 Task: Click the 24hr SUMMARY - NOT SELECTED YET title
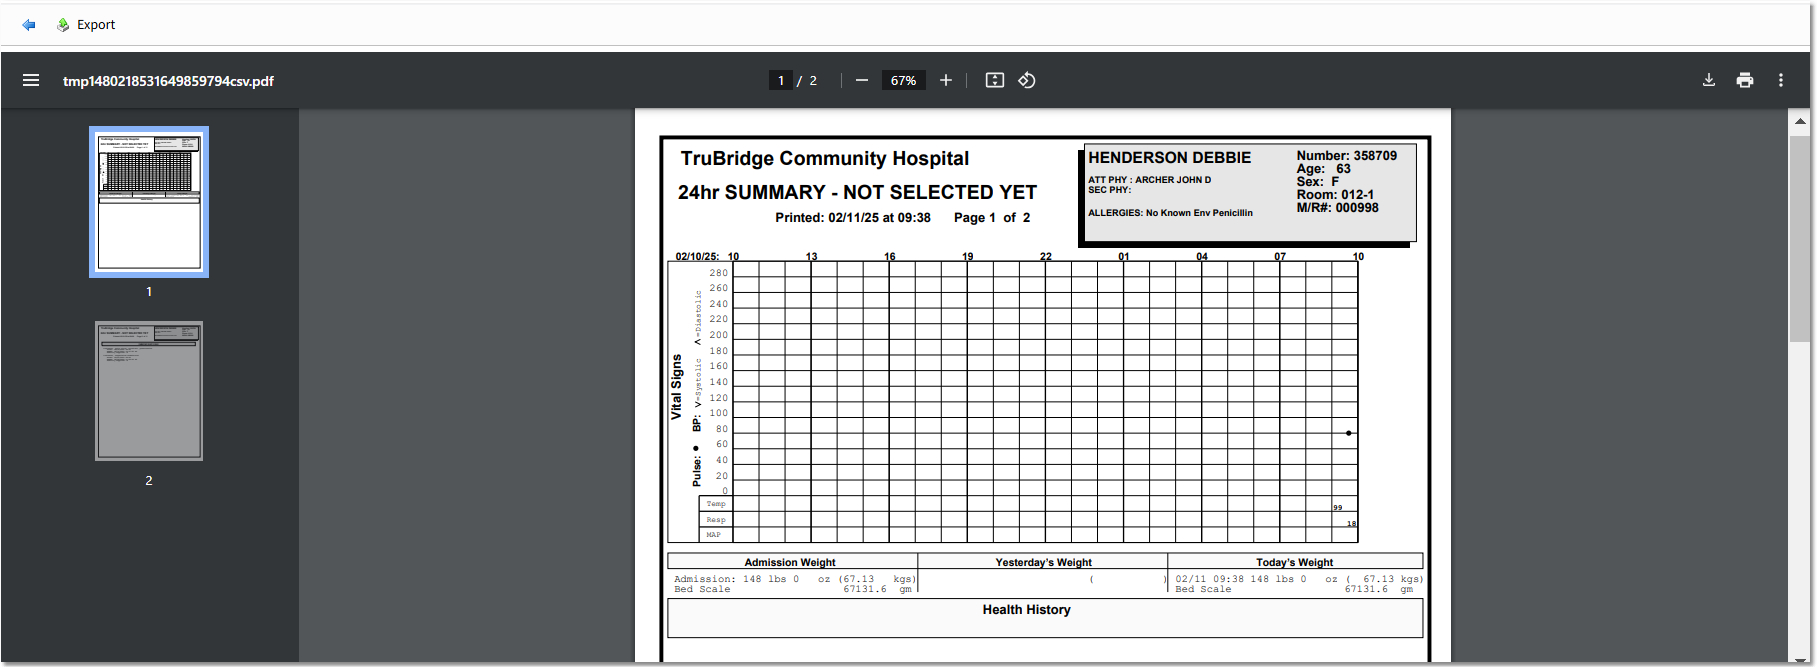point(857,192)
